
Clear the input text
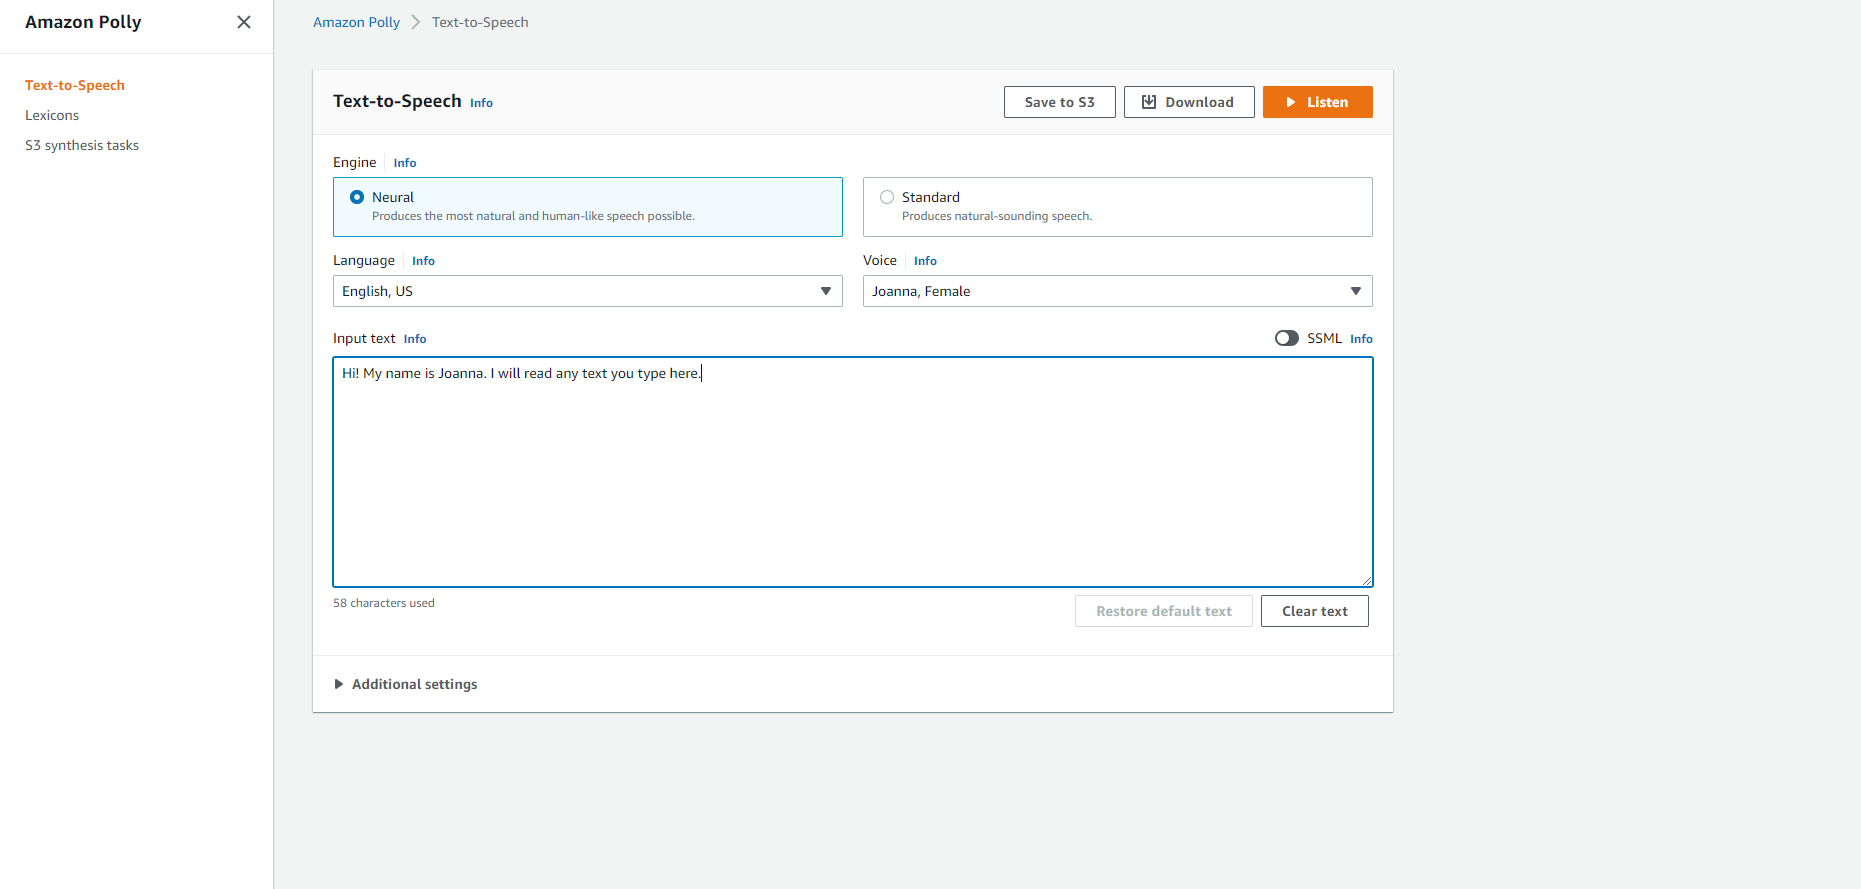coord(1315,611)
